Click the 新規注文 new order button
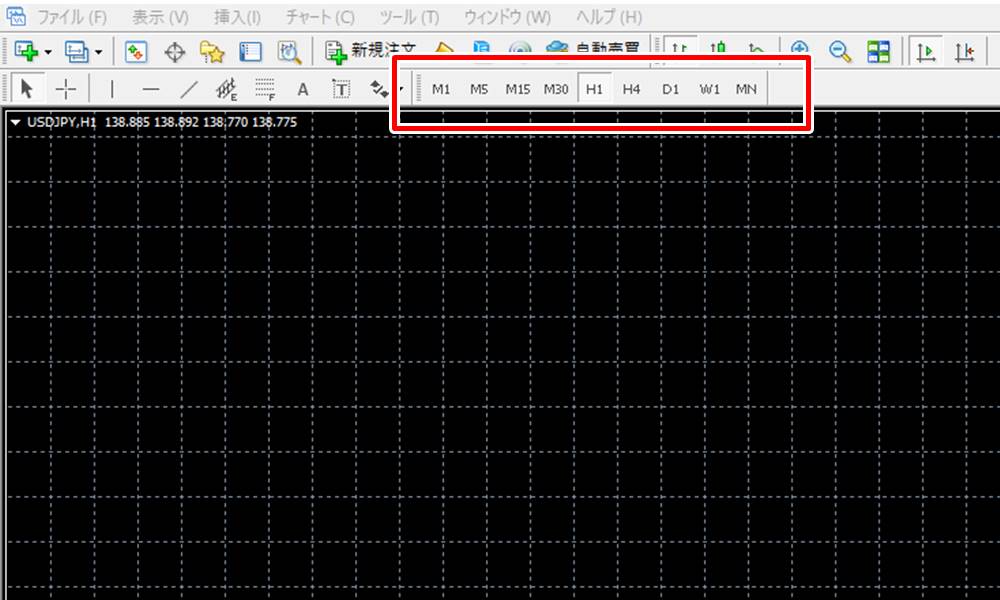 click(372, 51)
